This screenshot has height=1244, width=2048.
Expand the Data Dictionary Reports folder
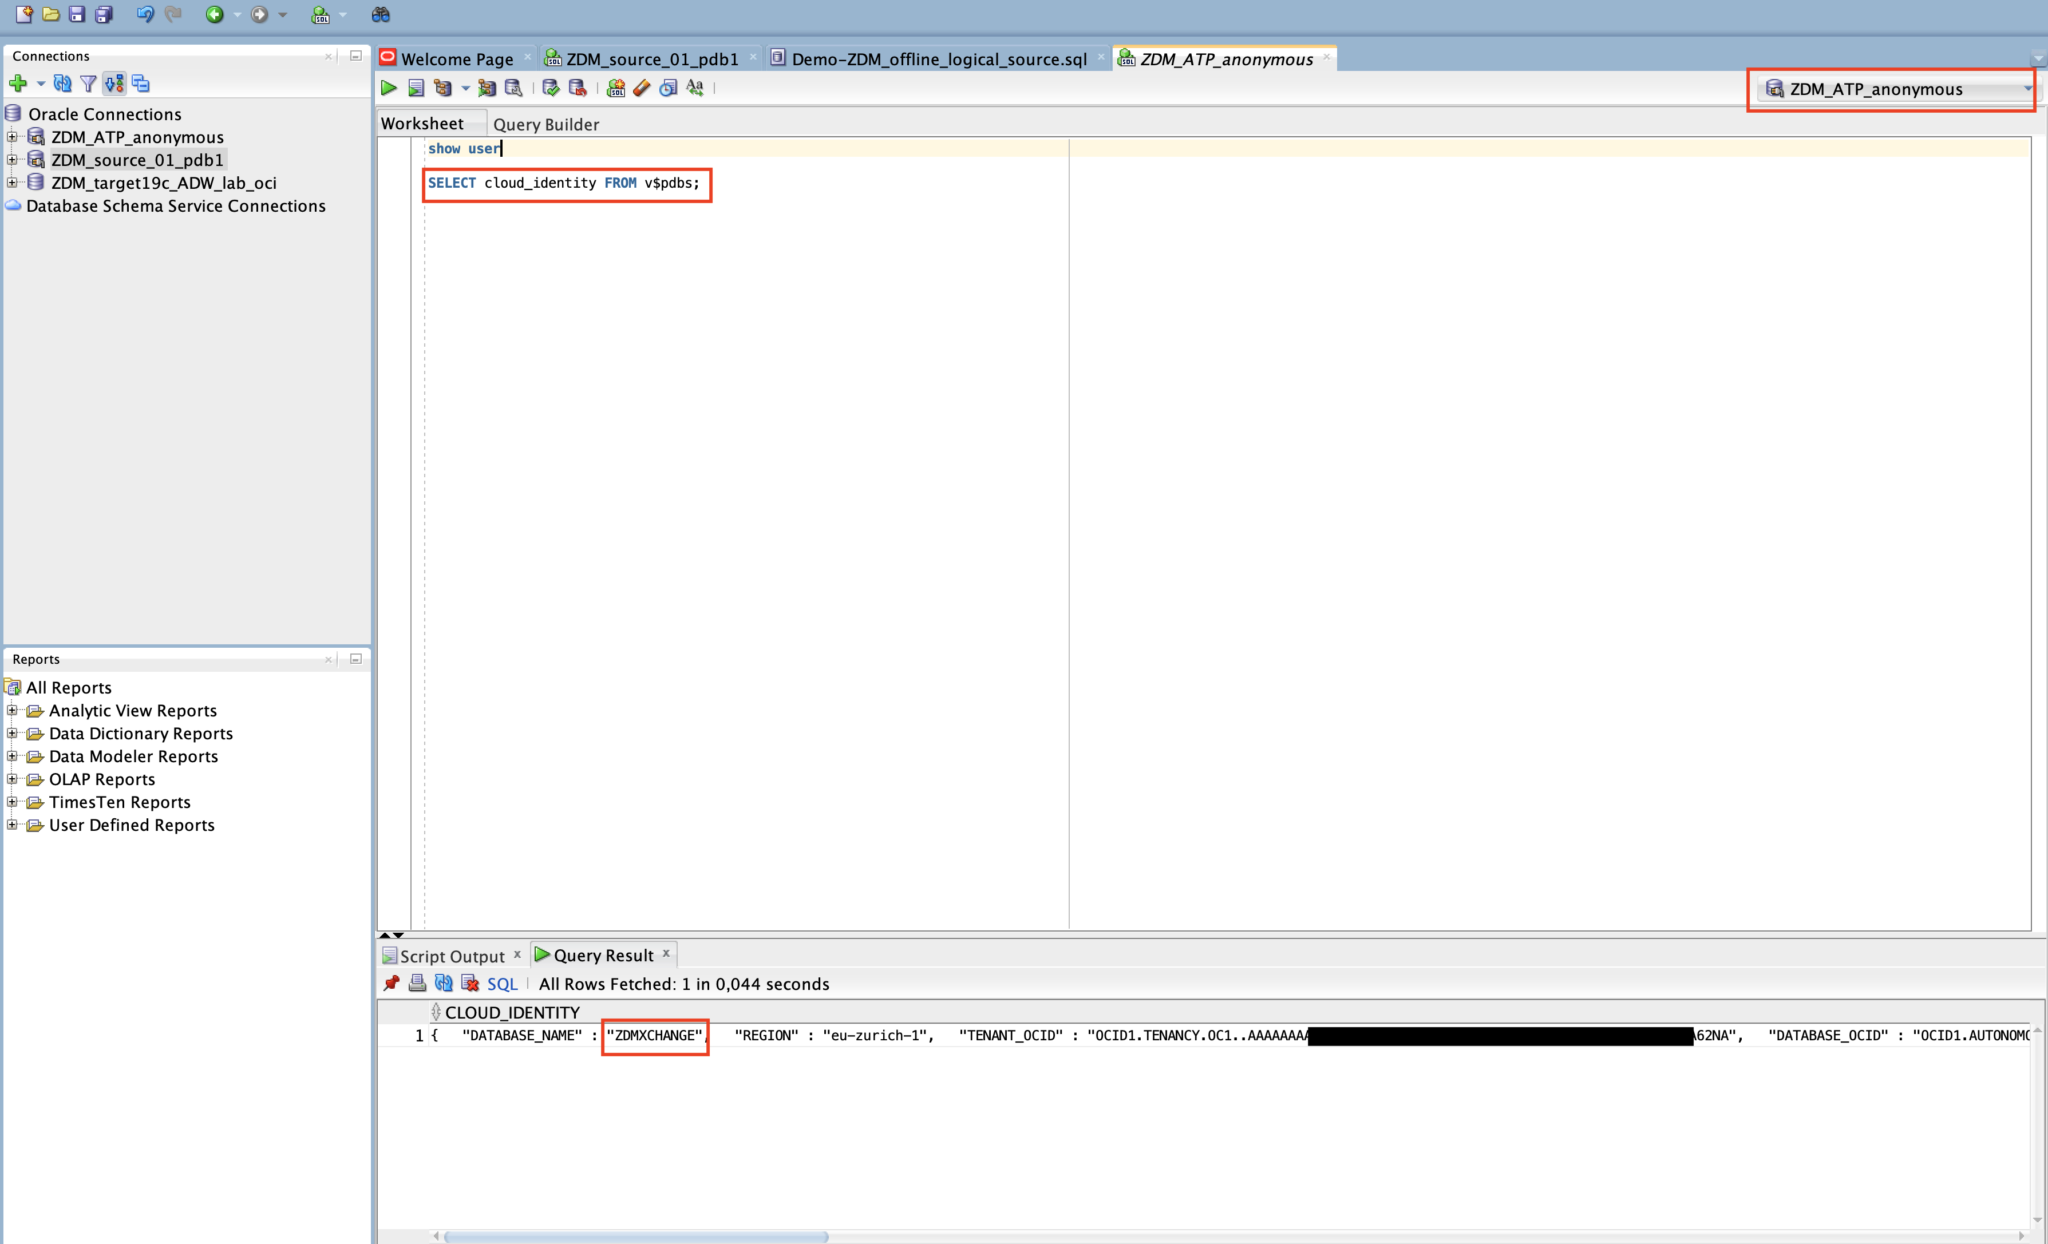(12, 734)
